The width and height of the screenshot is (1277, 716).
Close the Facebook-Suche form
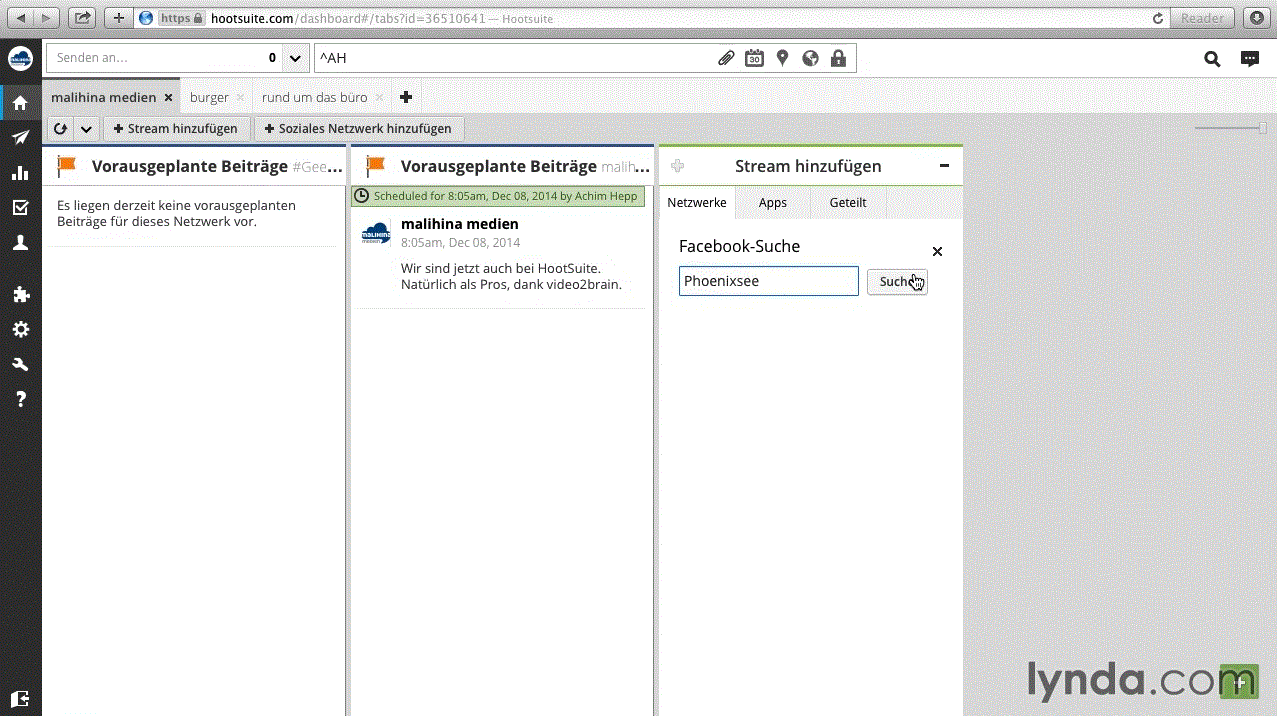[x=937, y=251]
